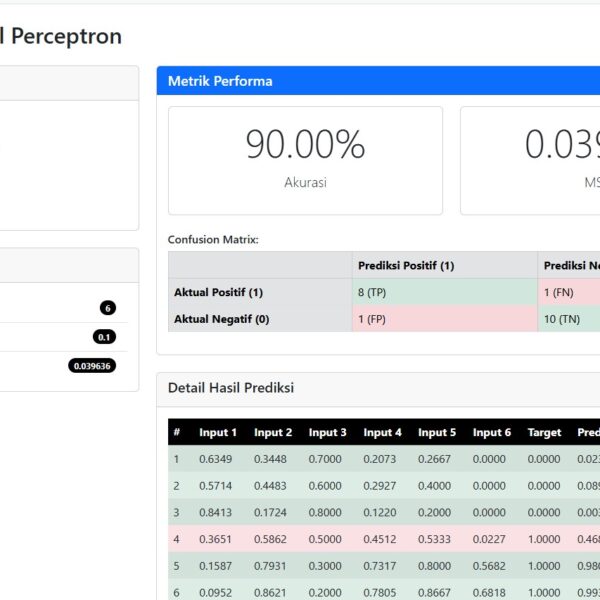Click the Input 2 column header
Viewport: 600px width, 600px height.
coord(273,432)
